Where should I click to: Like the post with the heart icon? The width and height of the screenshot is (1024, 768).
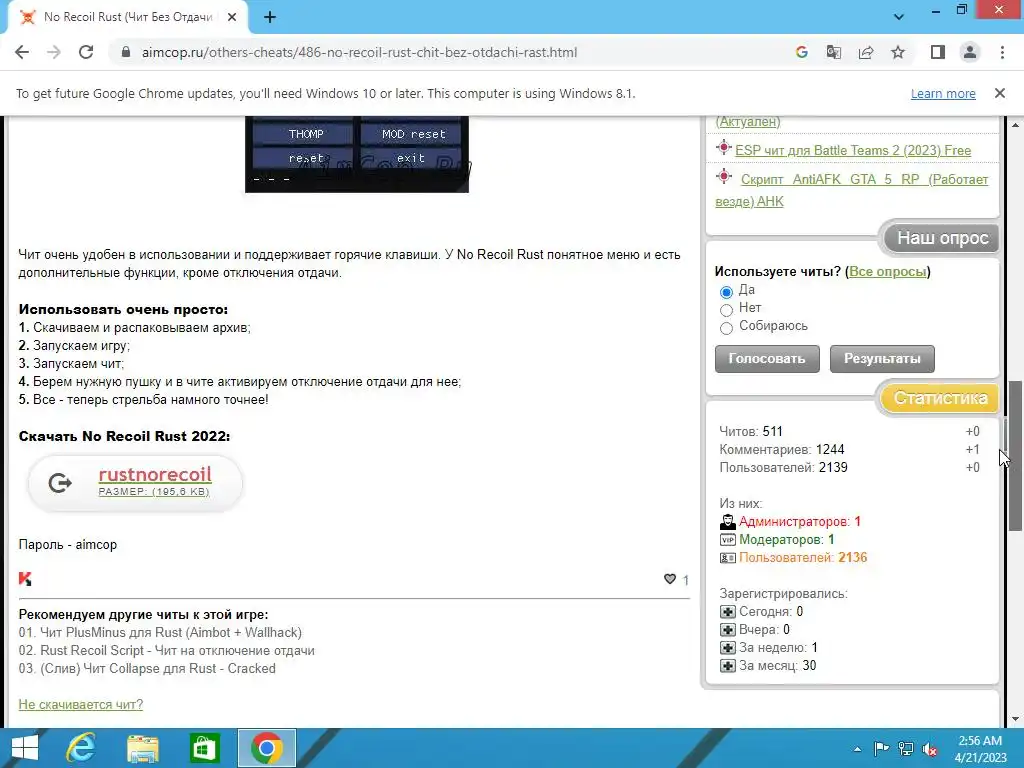pos(669,579)
